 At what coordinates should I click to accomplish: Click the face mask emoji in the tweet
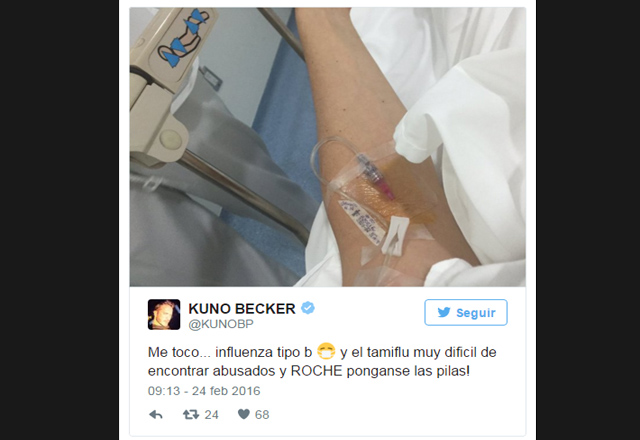(x=326, y=351)
